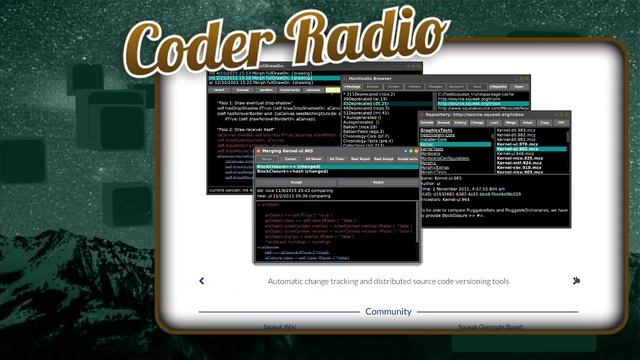Click Copy in the Repository window

544,122
